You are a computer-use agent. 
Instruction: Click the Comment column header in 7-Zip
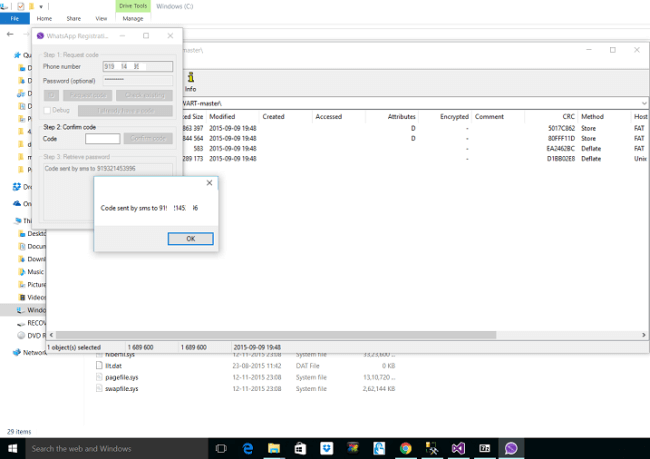click(x=498, y=117)
